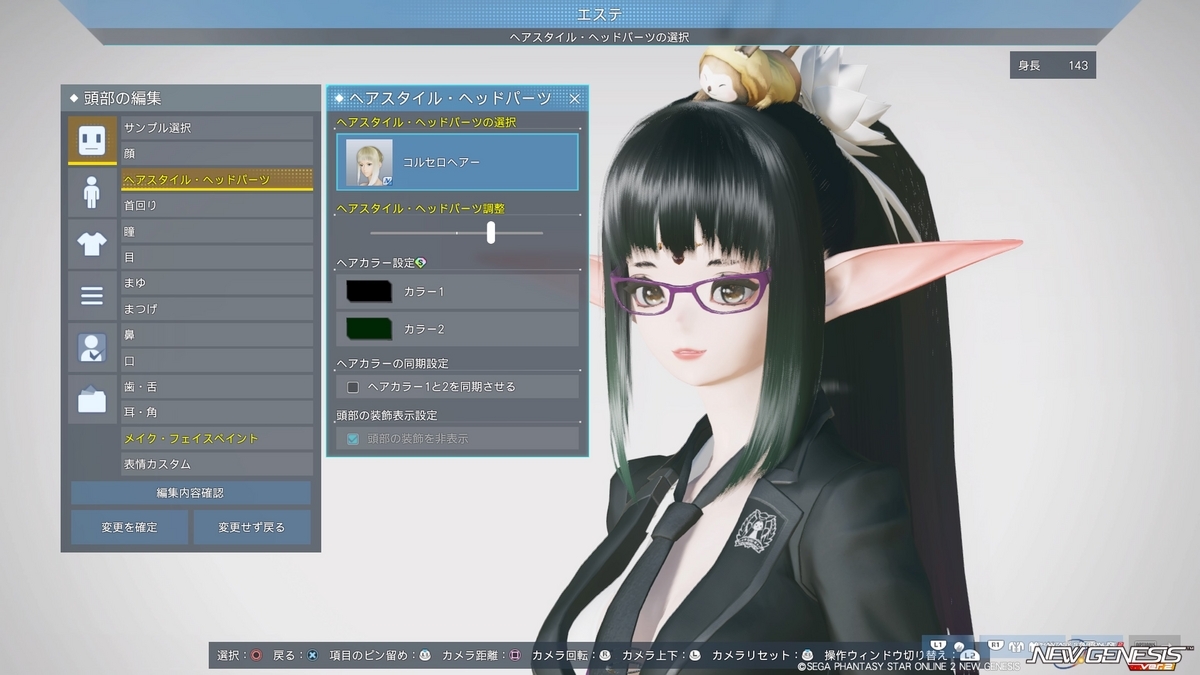Click the カメラ上下 stick hint

tap(661, 655)
